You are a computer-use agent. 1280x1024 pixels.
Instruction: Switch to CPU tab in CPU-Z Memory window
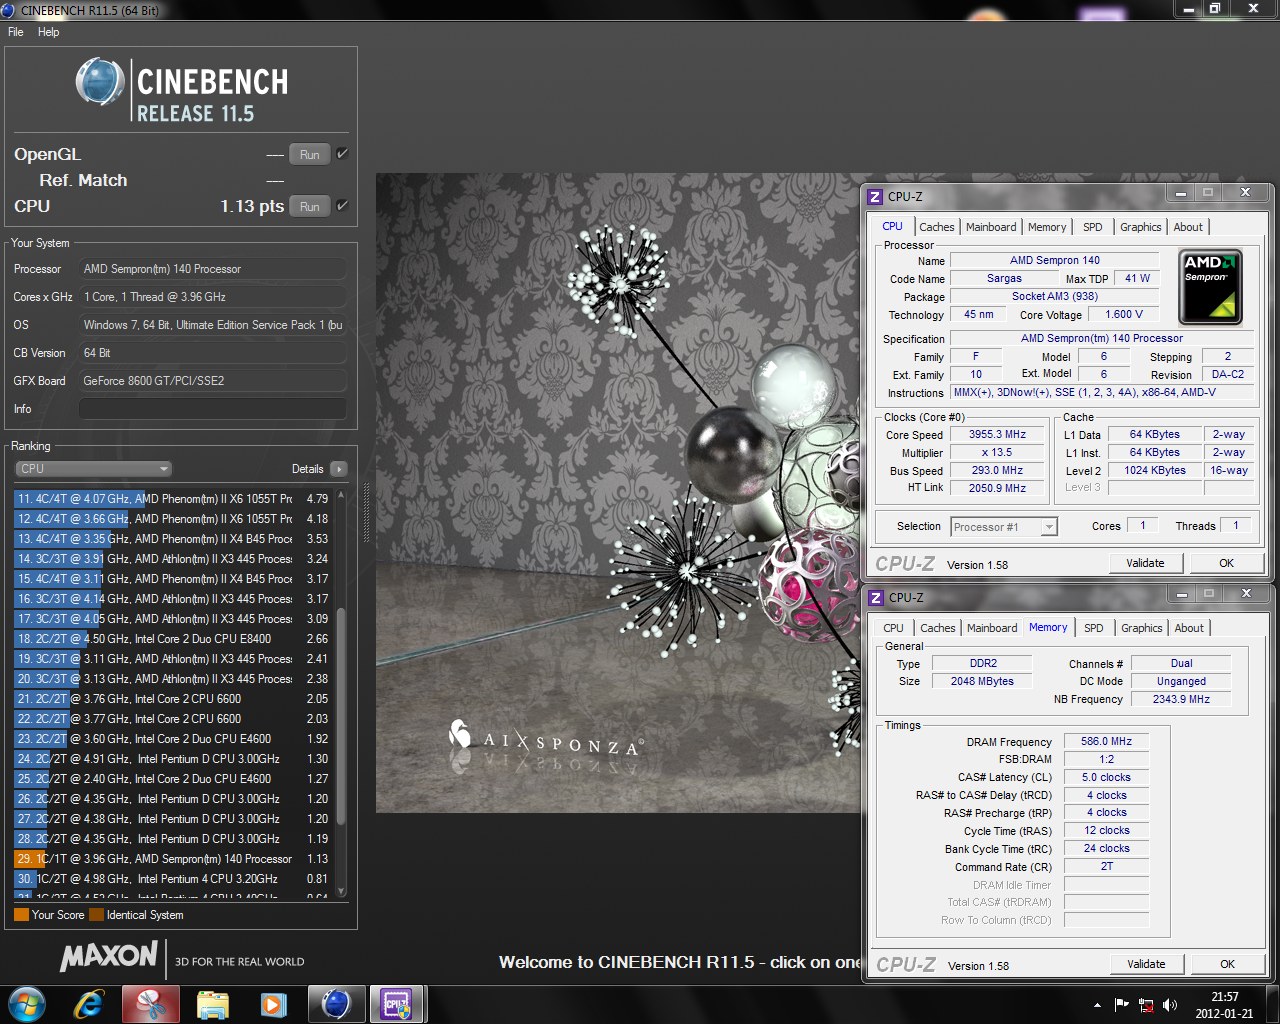pos(893,628)
